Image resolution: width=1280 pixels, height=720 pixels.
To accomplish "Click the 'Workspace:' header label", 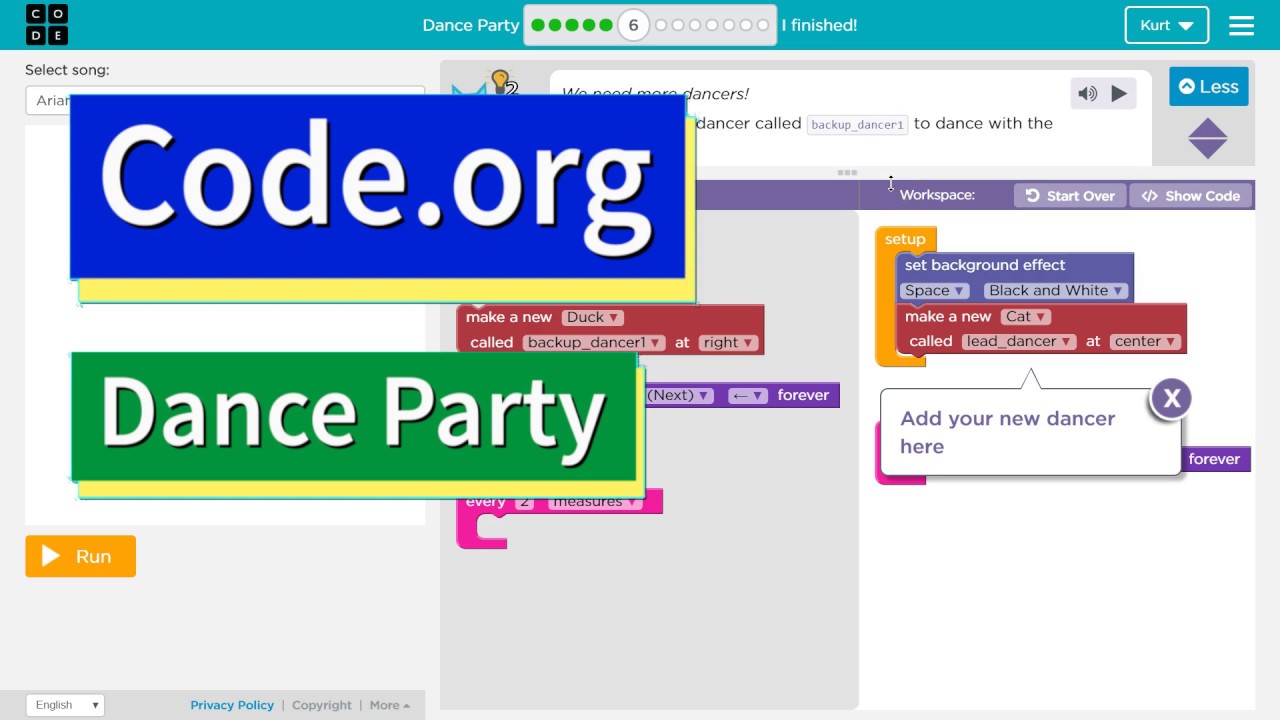I will click(937, 195).
